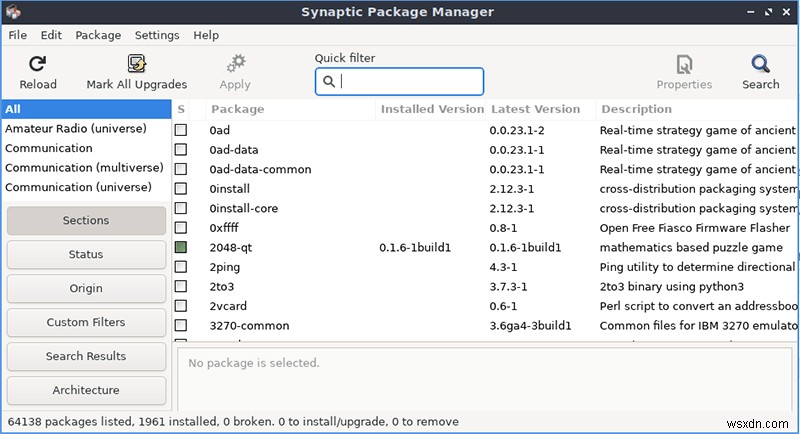Image resolution: width=800 pixels, height=434 pixels.
Task: Select the 0ad-data package name
Action: (234, 150)
